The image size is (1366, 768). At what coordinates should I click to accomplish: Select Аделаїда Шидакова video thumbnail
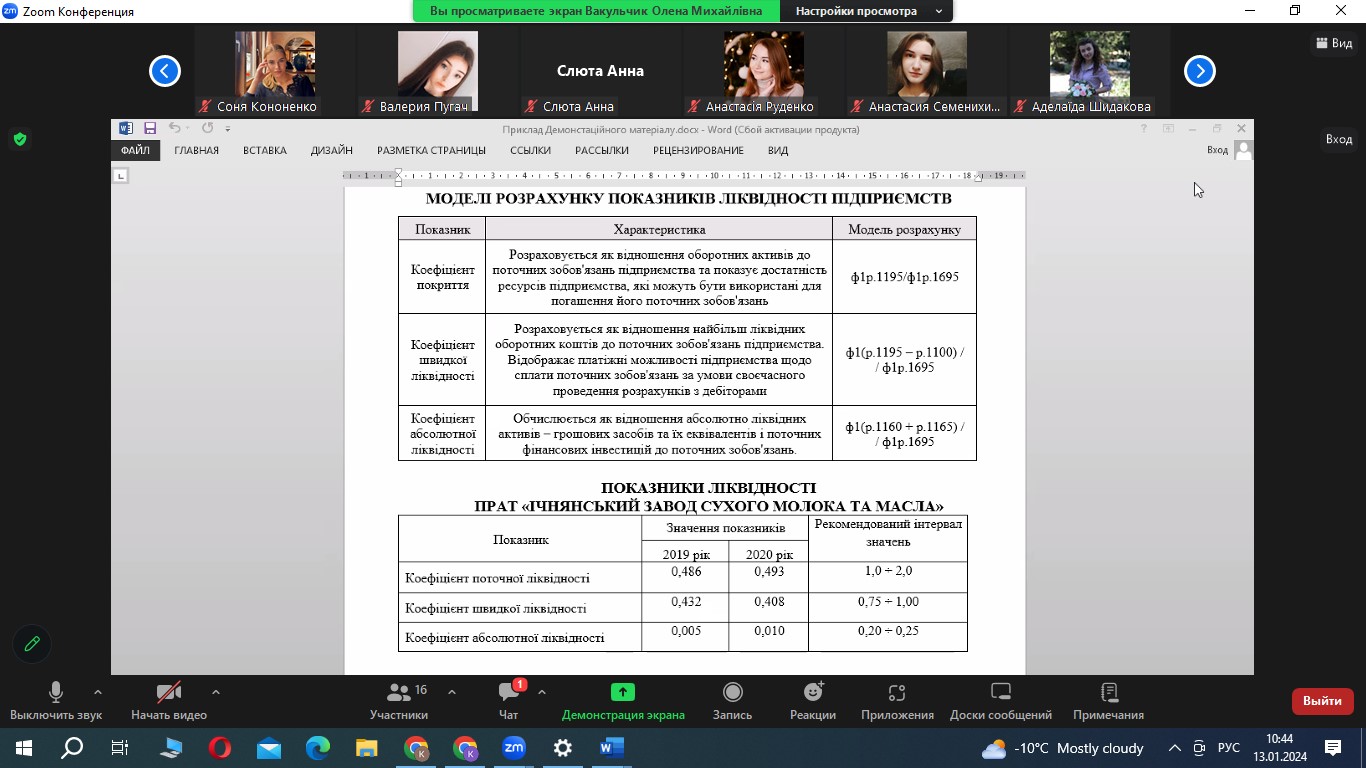click(x=1089, y=71)
